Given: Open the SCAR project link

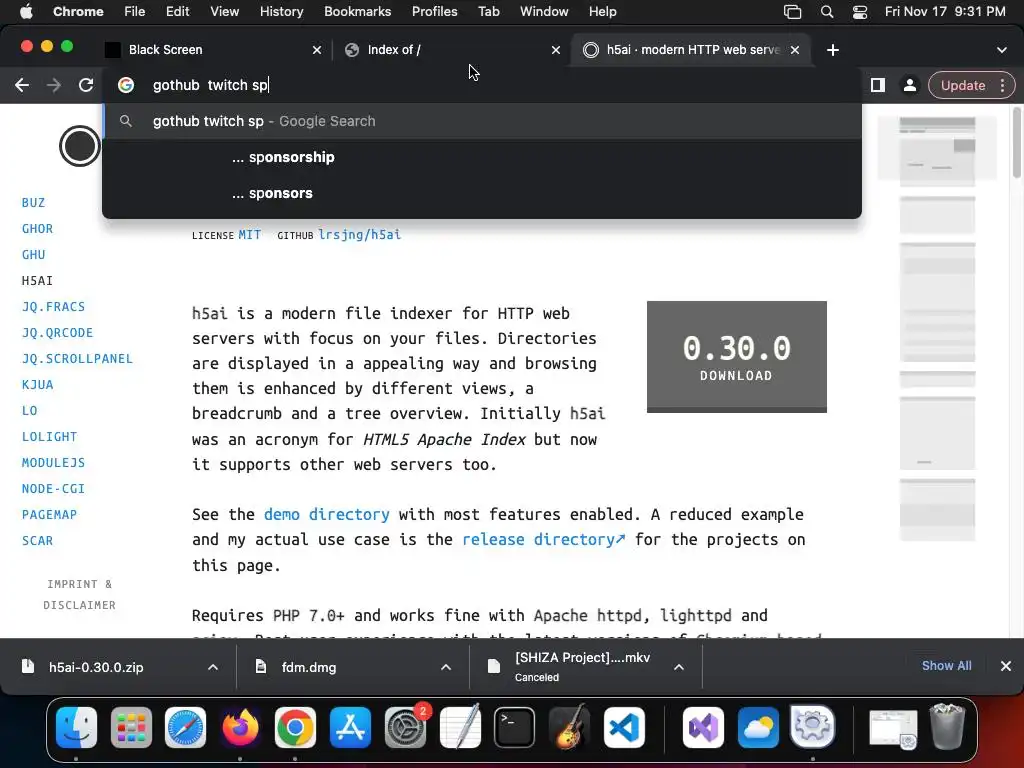Looking at the screenshot, I should [x=37, y=541].
